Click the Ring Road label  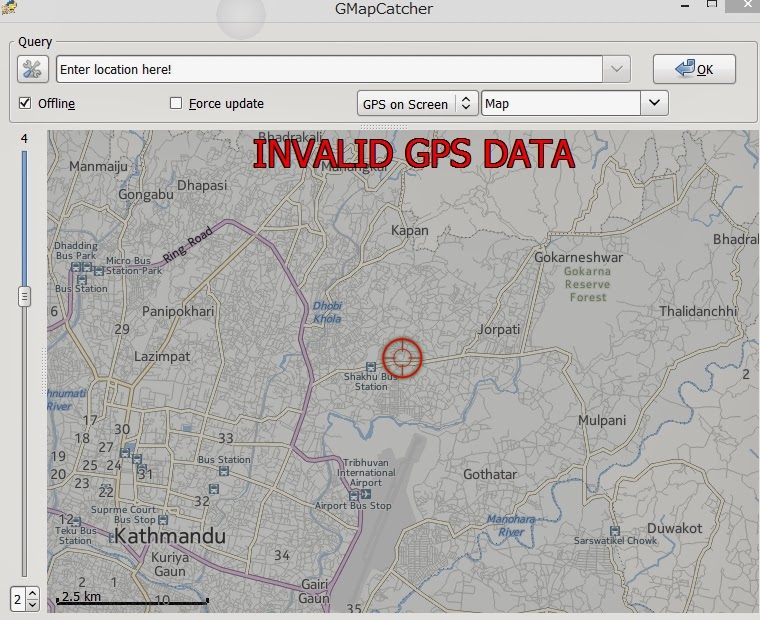[188, 244]
